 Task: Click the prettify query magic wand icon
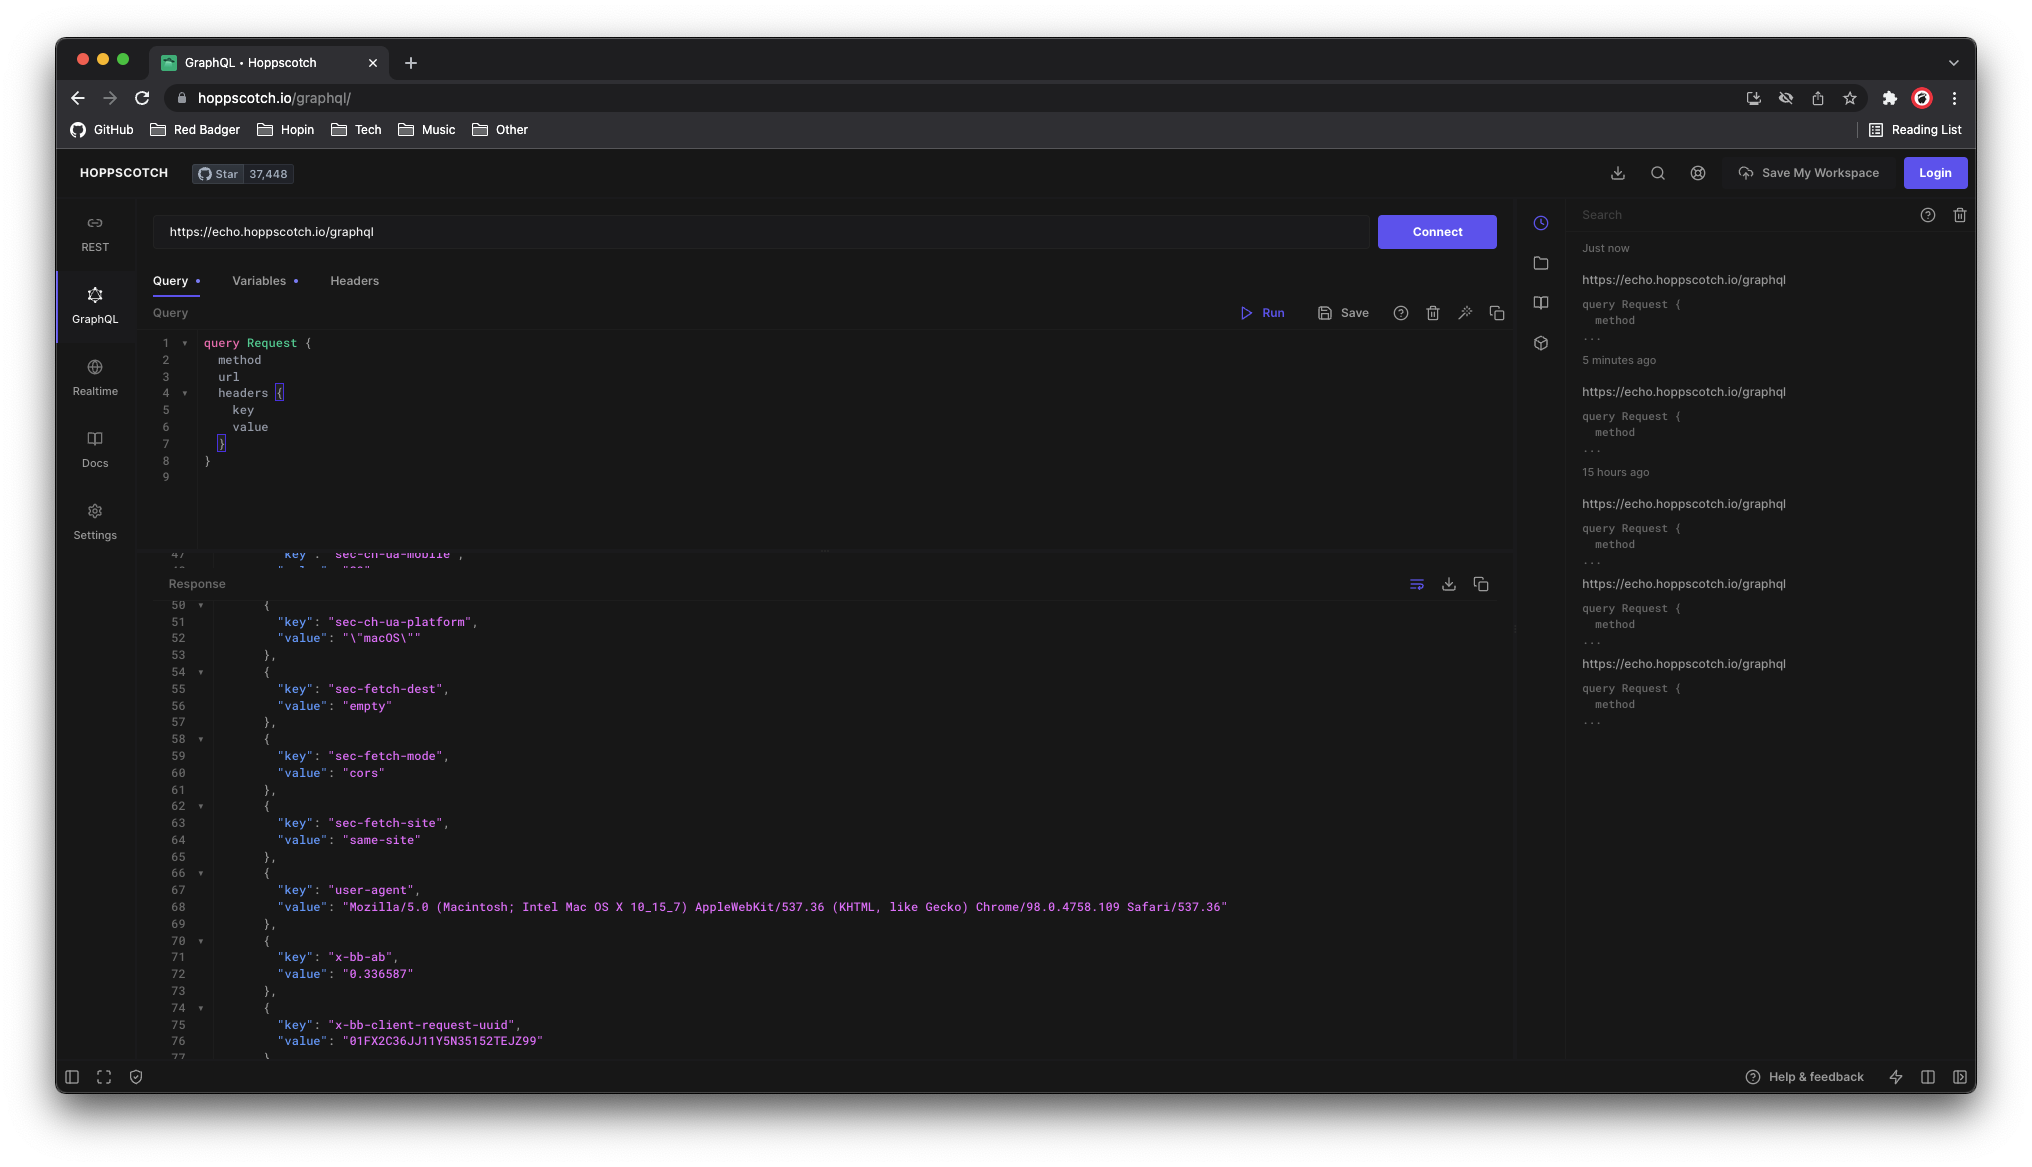(1465, 313)
